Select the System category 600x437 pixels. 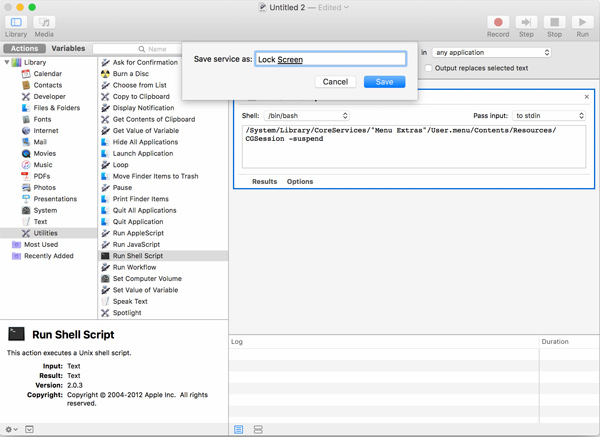point(45,210)
